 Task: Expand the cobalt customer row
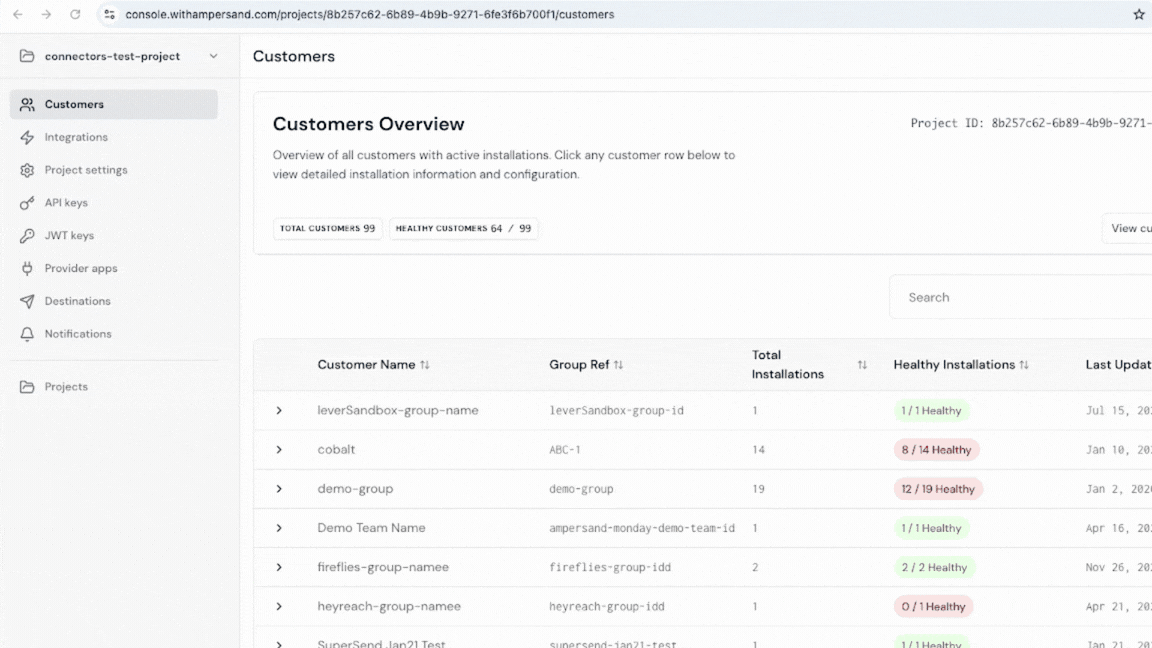[x=279, y=449]
